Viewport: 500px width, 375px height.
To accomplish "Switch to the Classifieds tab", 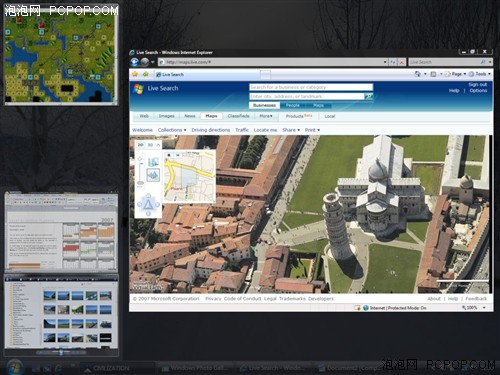I will tap(238, 116).
